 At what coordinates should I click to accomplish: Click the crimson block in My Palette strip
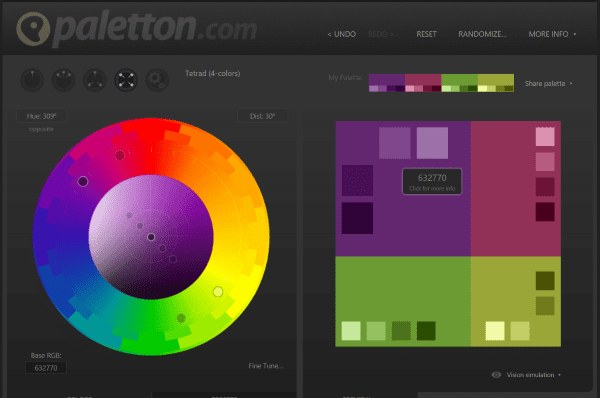tap(423, 80)
